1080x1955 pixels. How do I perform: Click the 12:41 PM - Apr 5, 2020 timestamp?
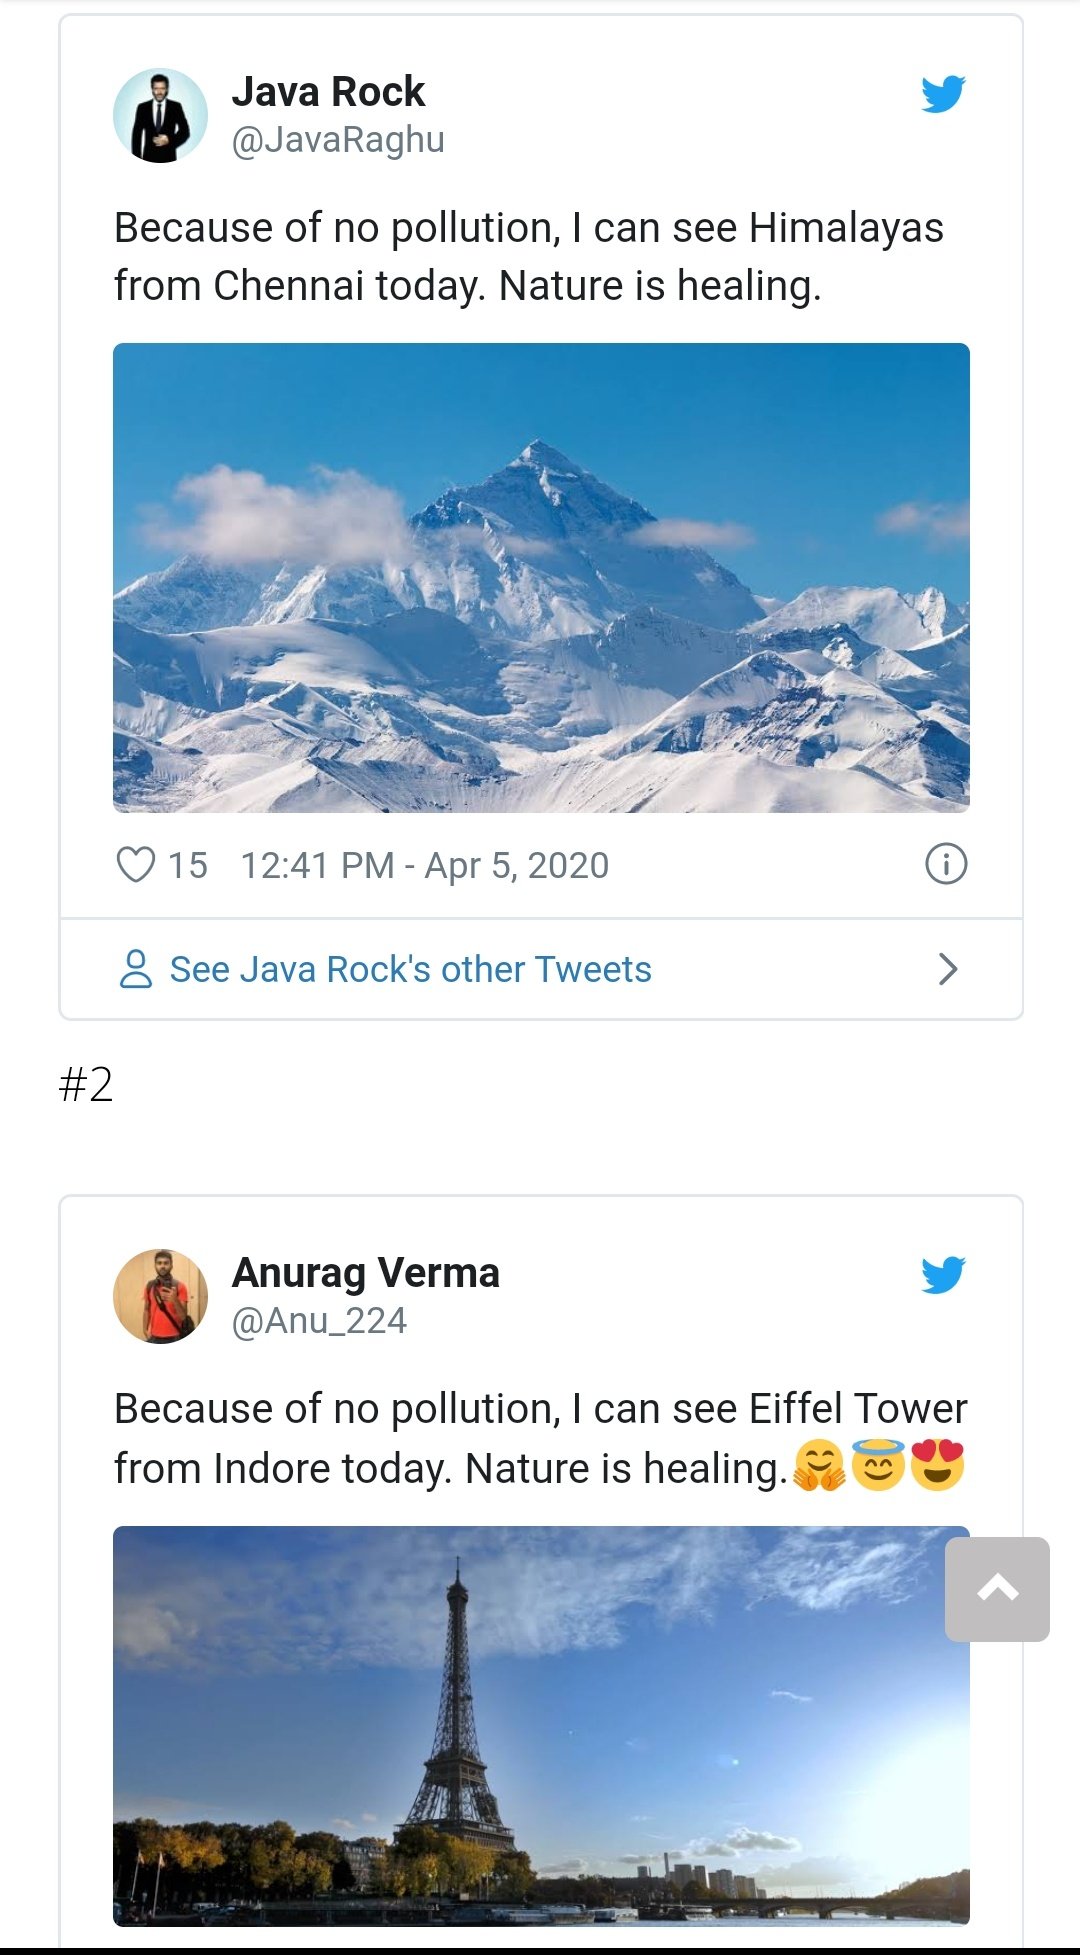click(x=424, y=865)
